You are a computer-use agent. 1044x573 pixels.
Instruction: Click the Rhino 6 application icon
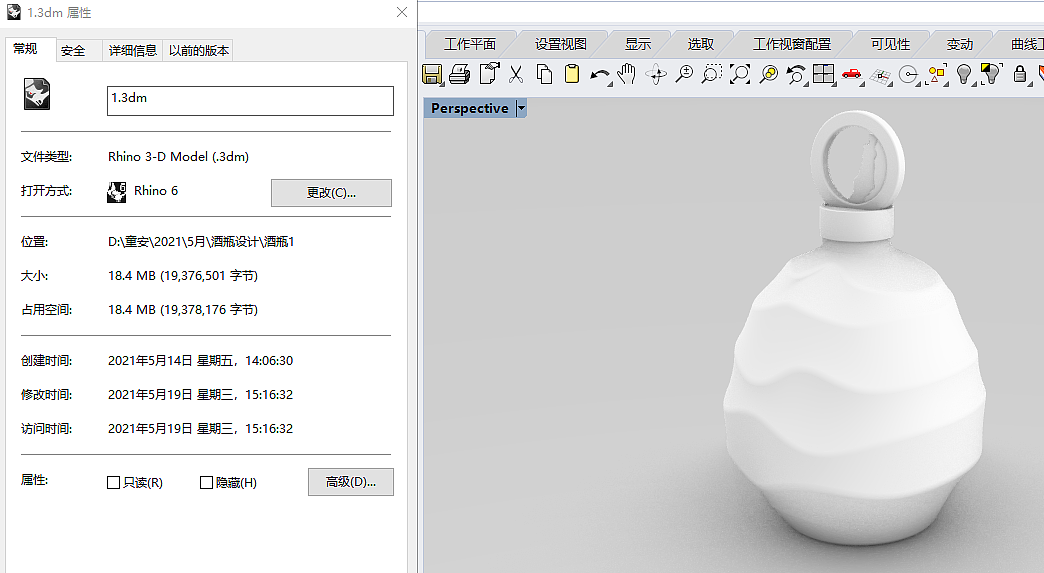[117, 192]
